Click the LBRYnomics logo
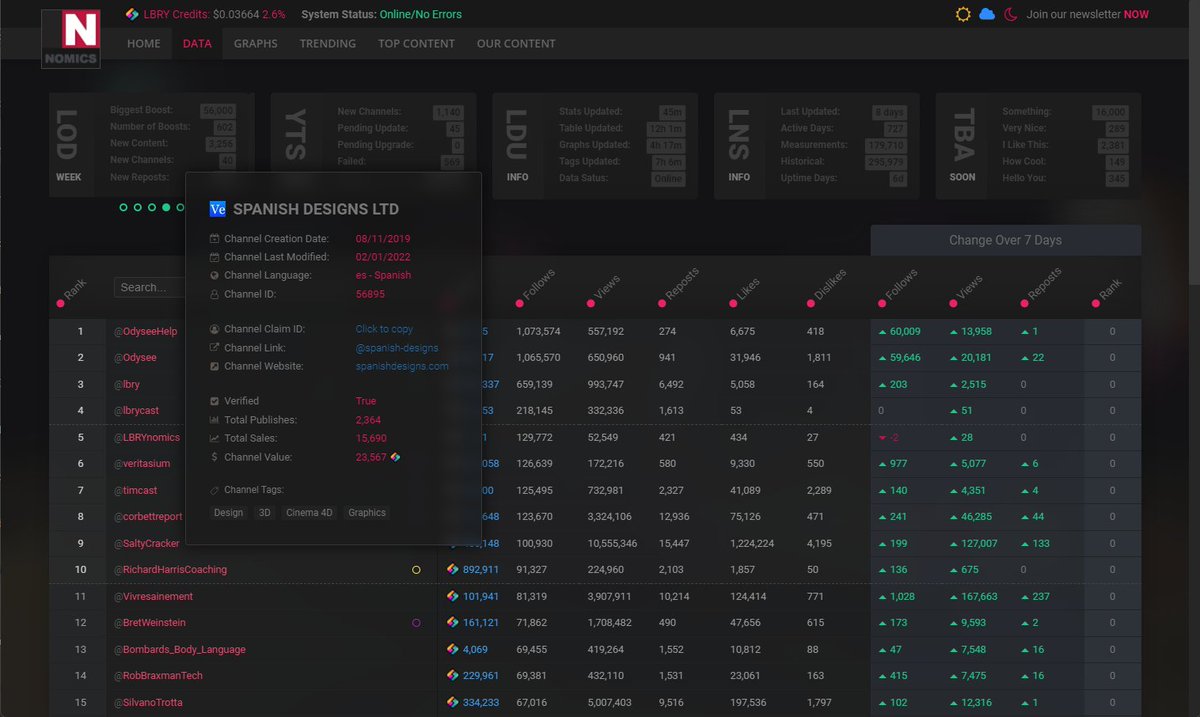Viewport: 1200px width, 717px height. (x=71, y=41)
